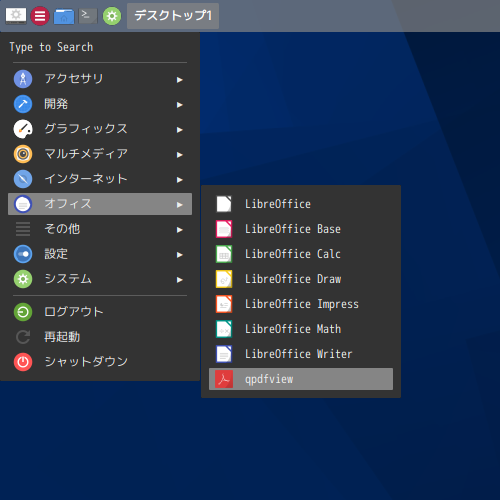Launch the terminal from the panel
The height and width of the screenshot is (500, 500).
click(88, 16)
